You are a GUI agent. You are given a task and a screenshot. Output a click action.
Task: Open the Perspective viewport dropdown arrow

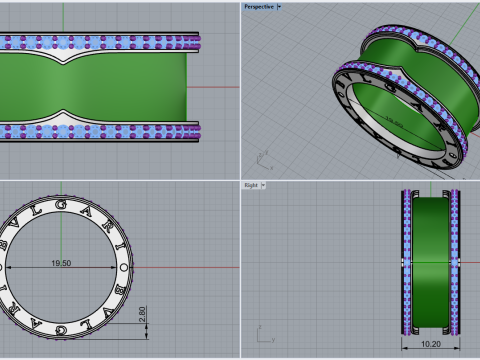(x=279, y=7)
